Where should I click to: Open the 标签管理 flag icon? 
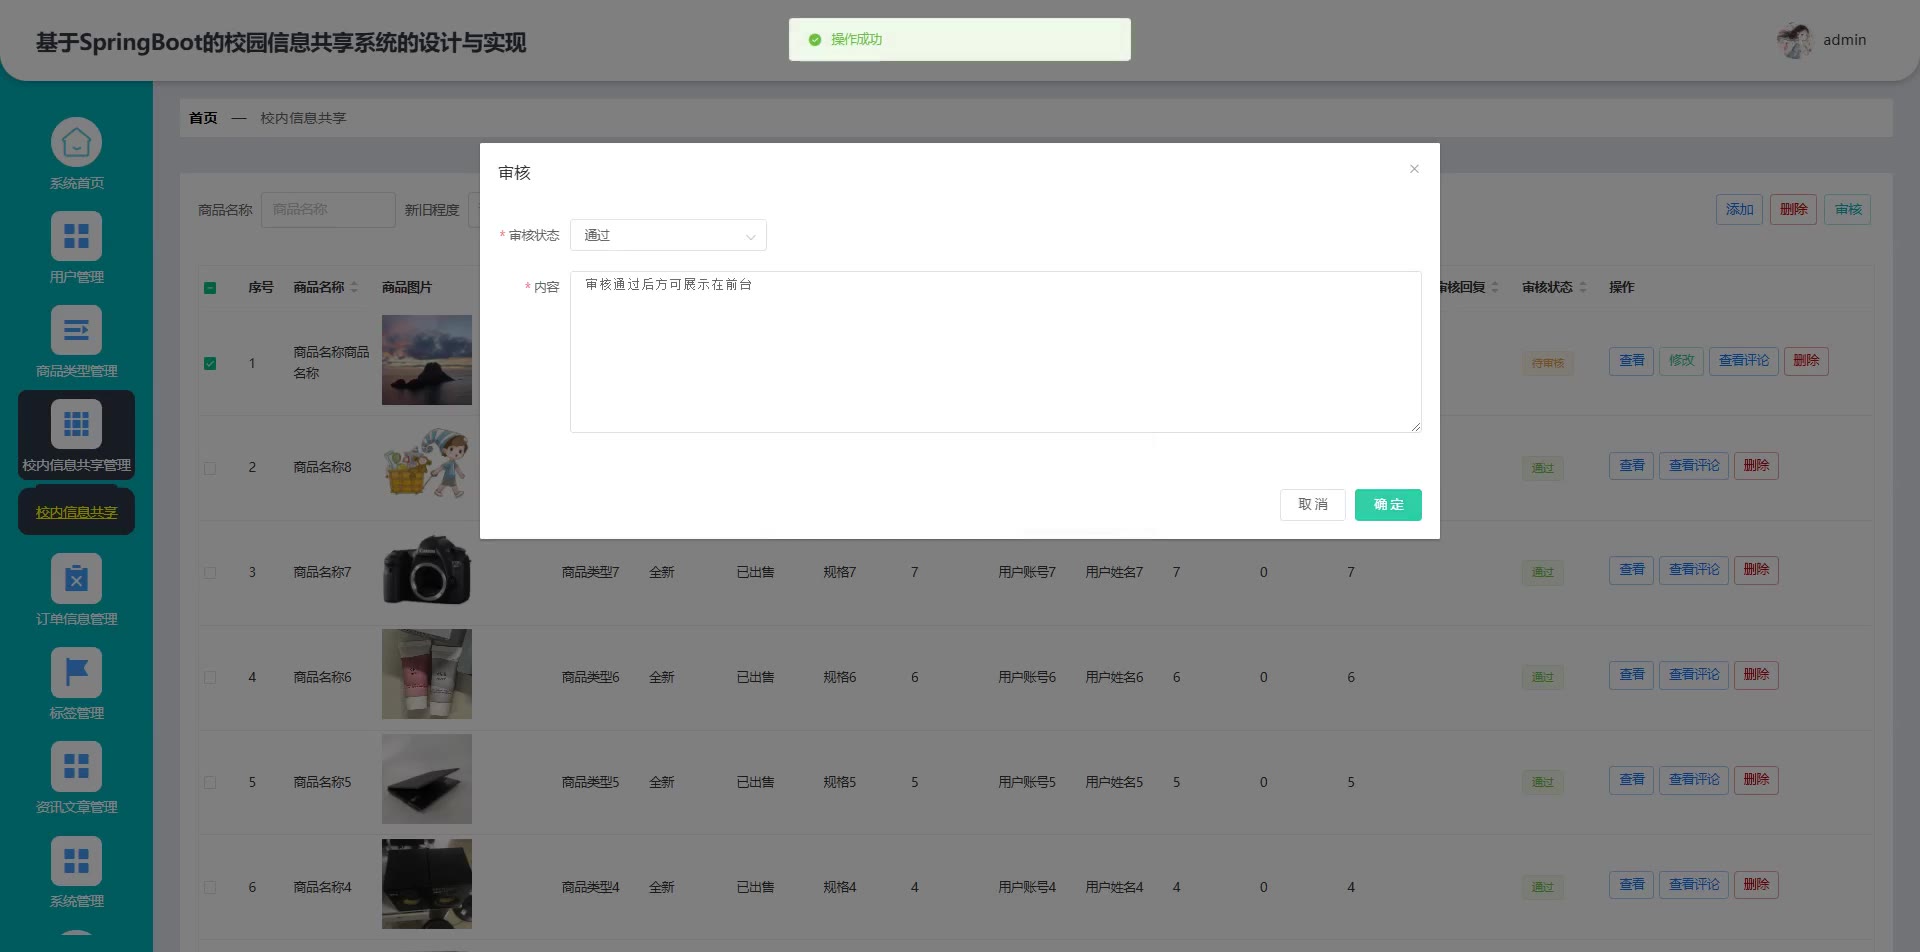(76, 673)
